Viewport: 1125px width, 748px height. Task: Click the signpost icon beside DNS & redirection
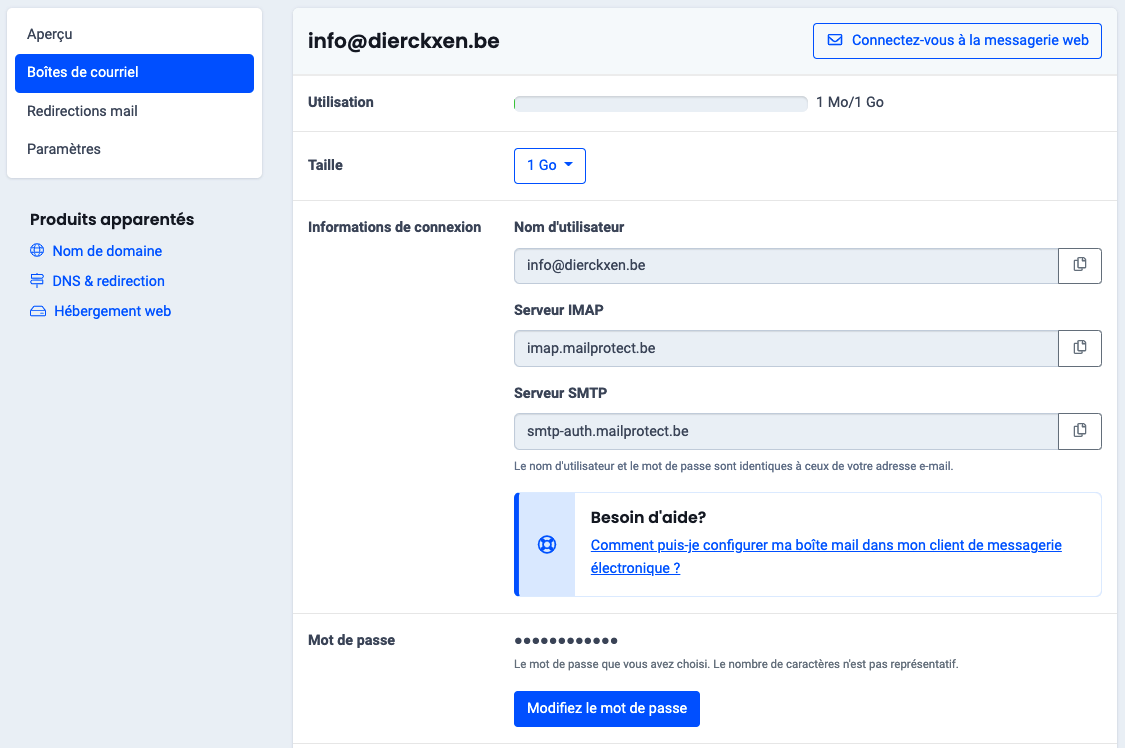[37, 281]
